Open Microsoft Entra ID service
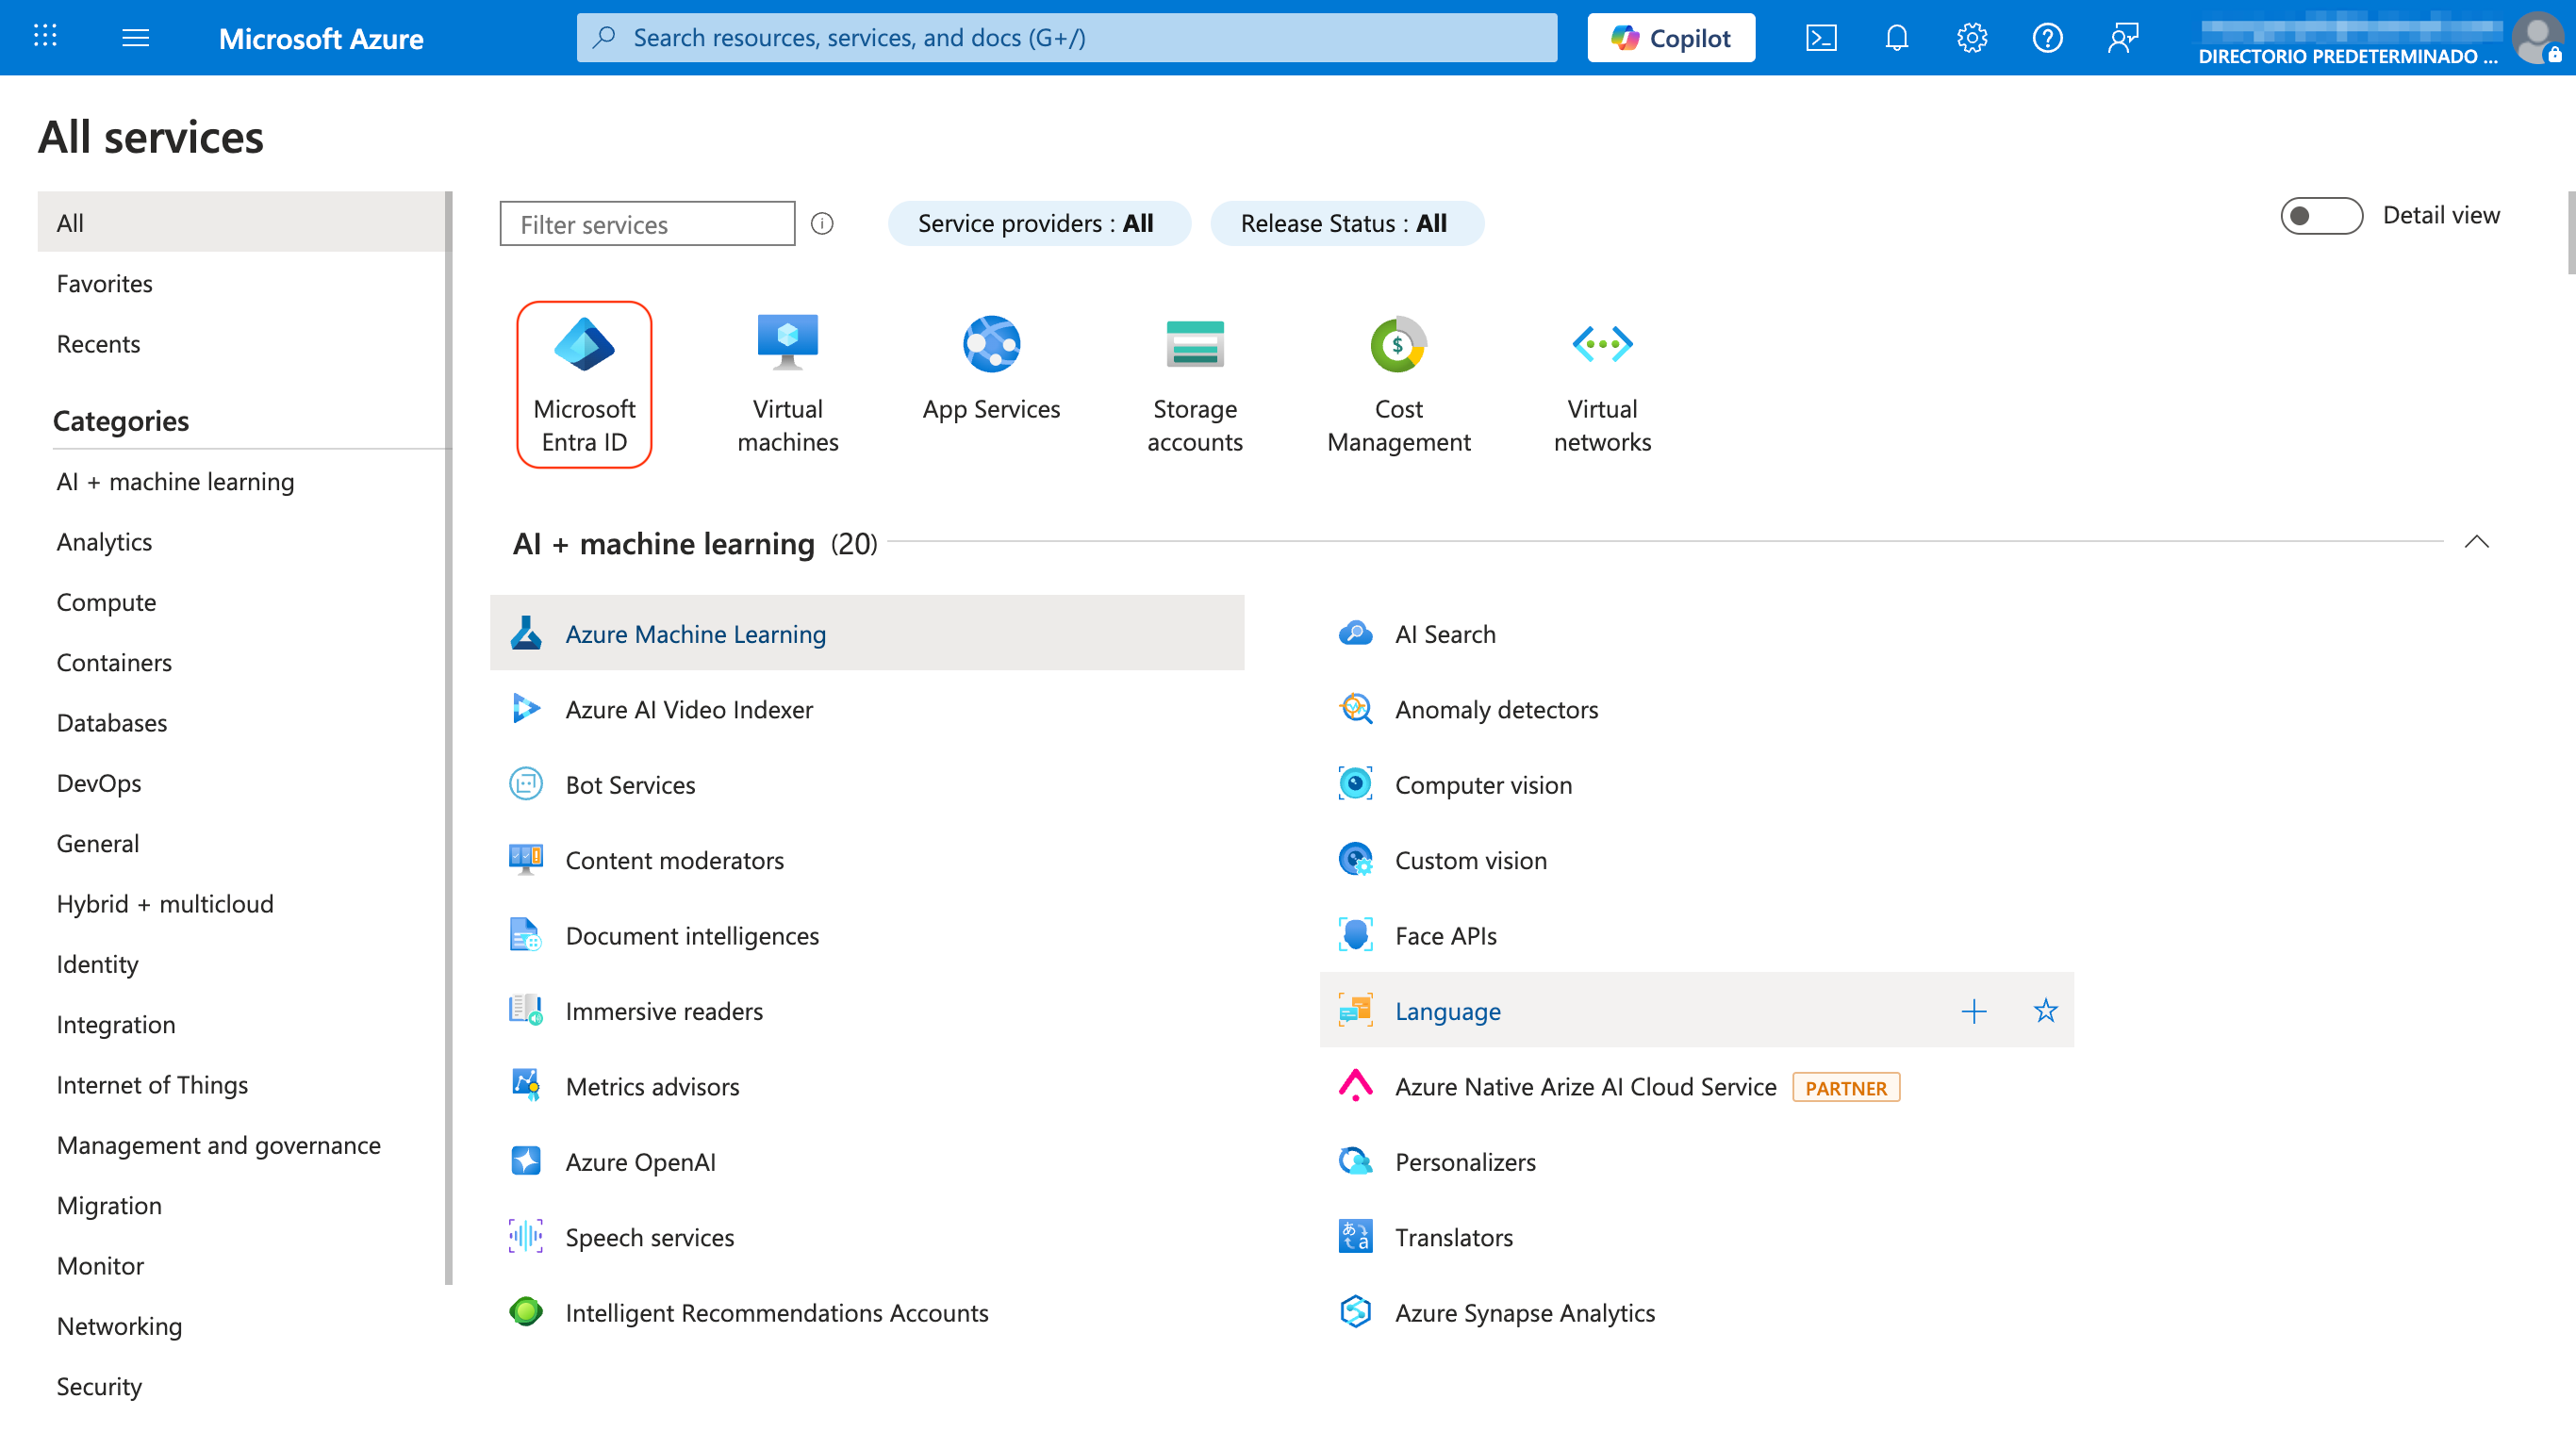The image size is (2576, 1448). point(584,383)
